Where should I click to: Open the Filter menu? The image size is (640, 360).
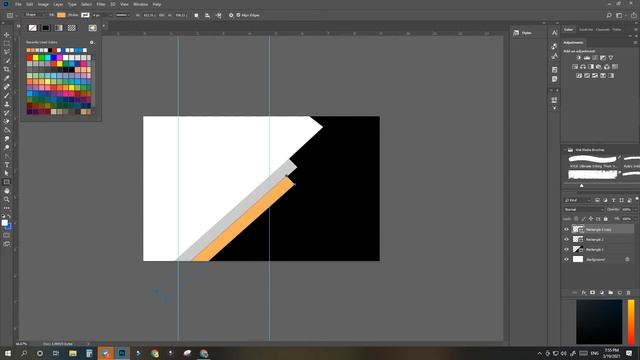pyautogui.click(x=101, y=4)
